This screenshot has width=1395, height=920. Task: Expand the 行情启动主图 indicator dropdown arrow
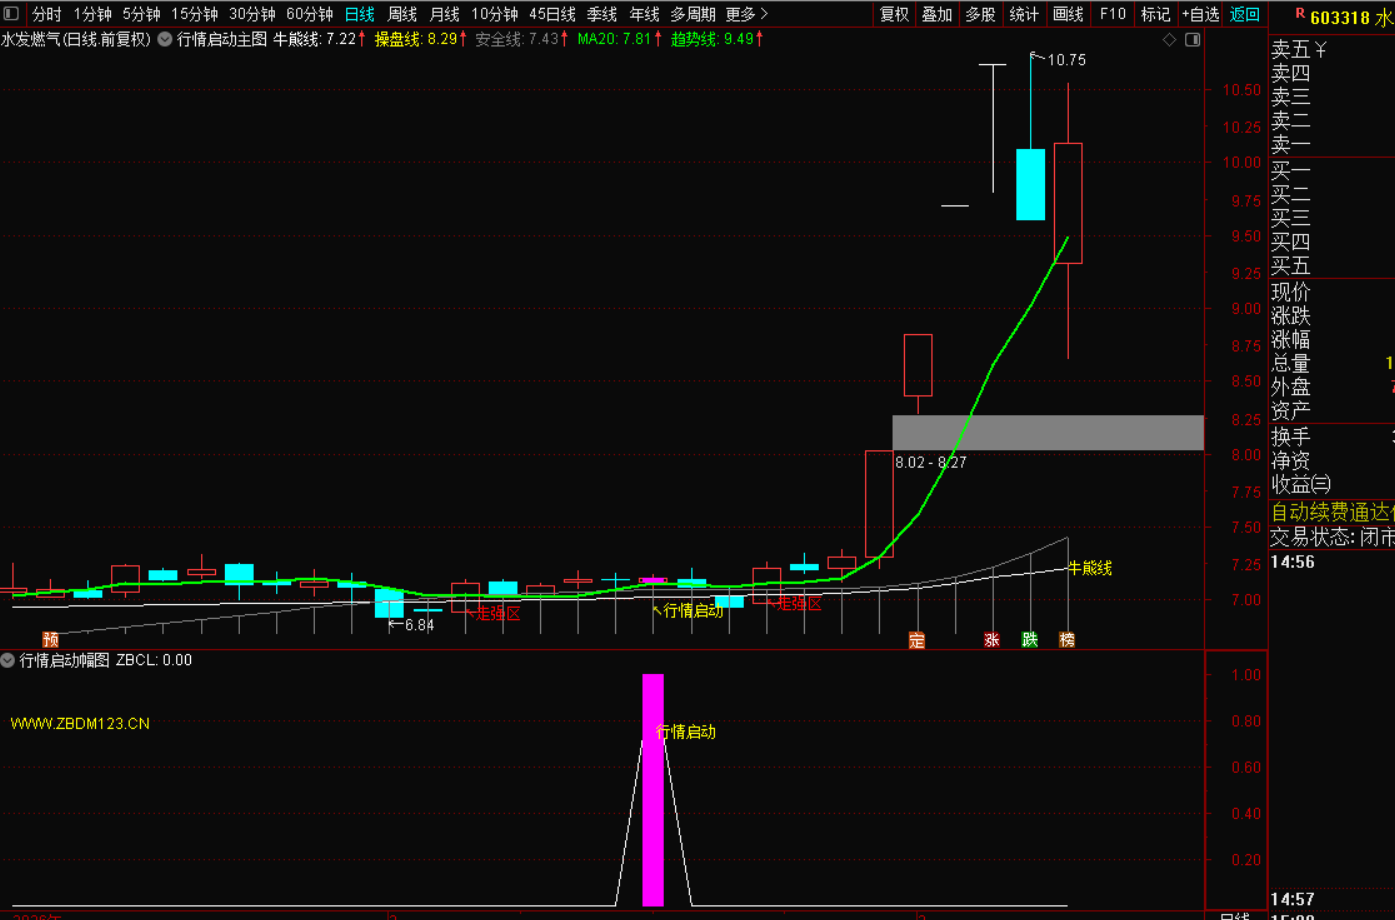coord(165,40)
